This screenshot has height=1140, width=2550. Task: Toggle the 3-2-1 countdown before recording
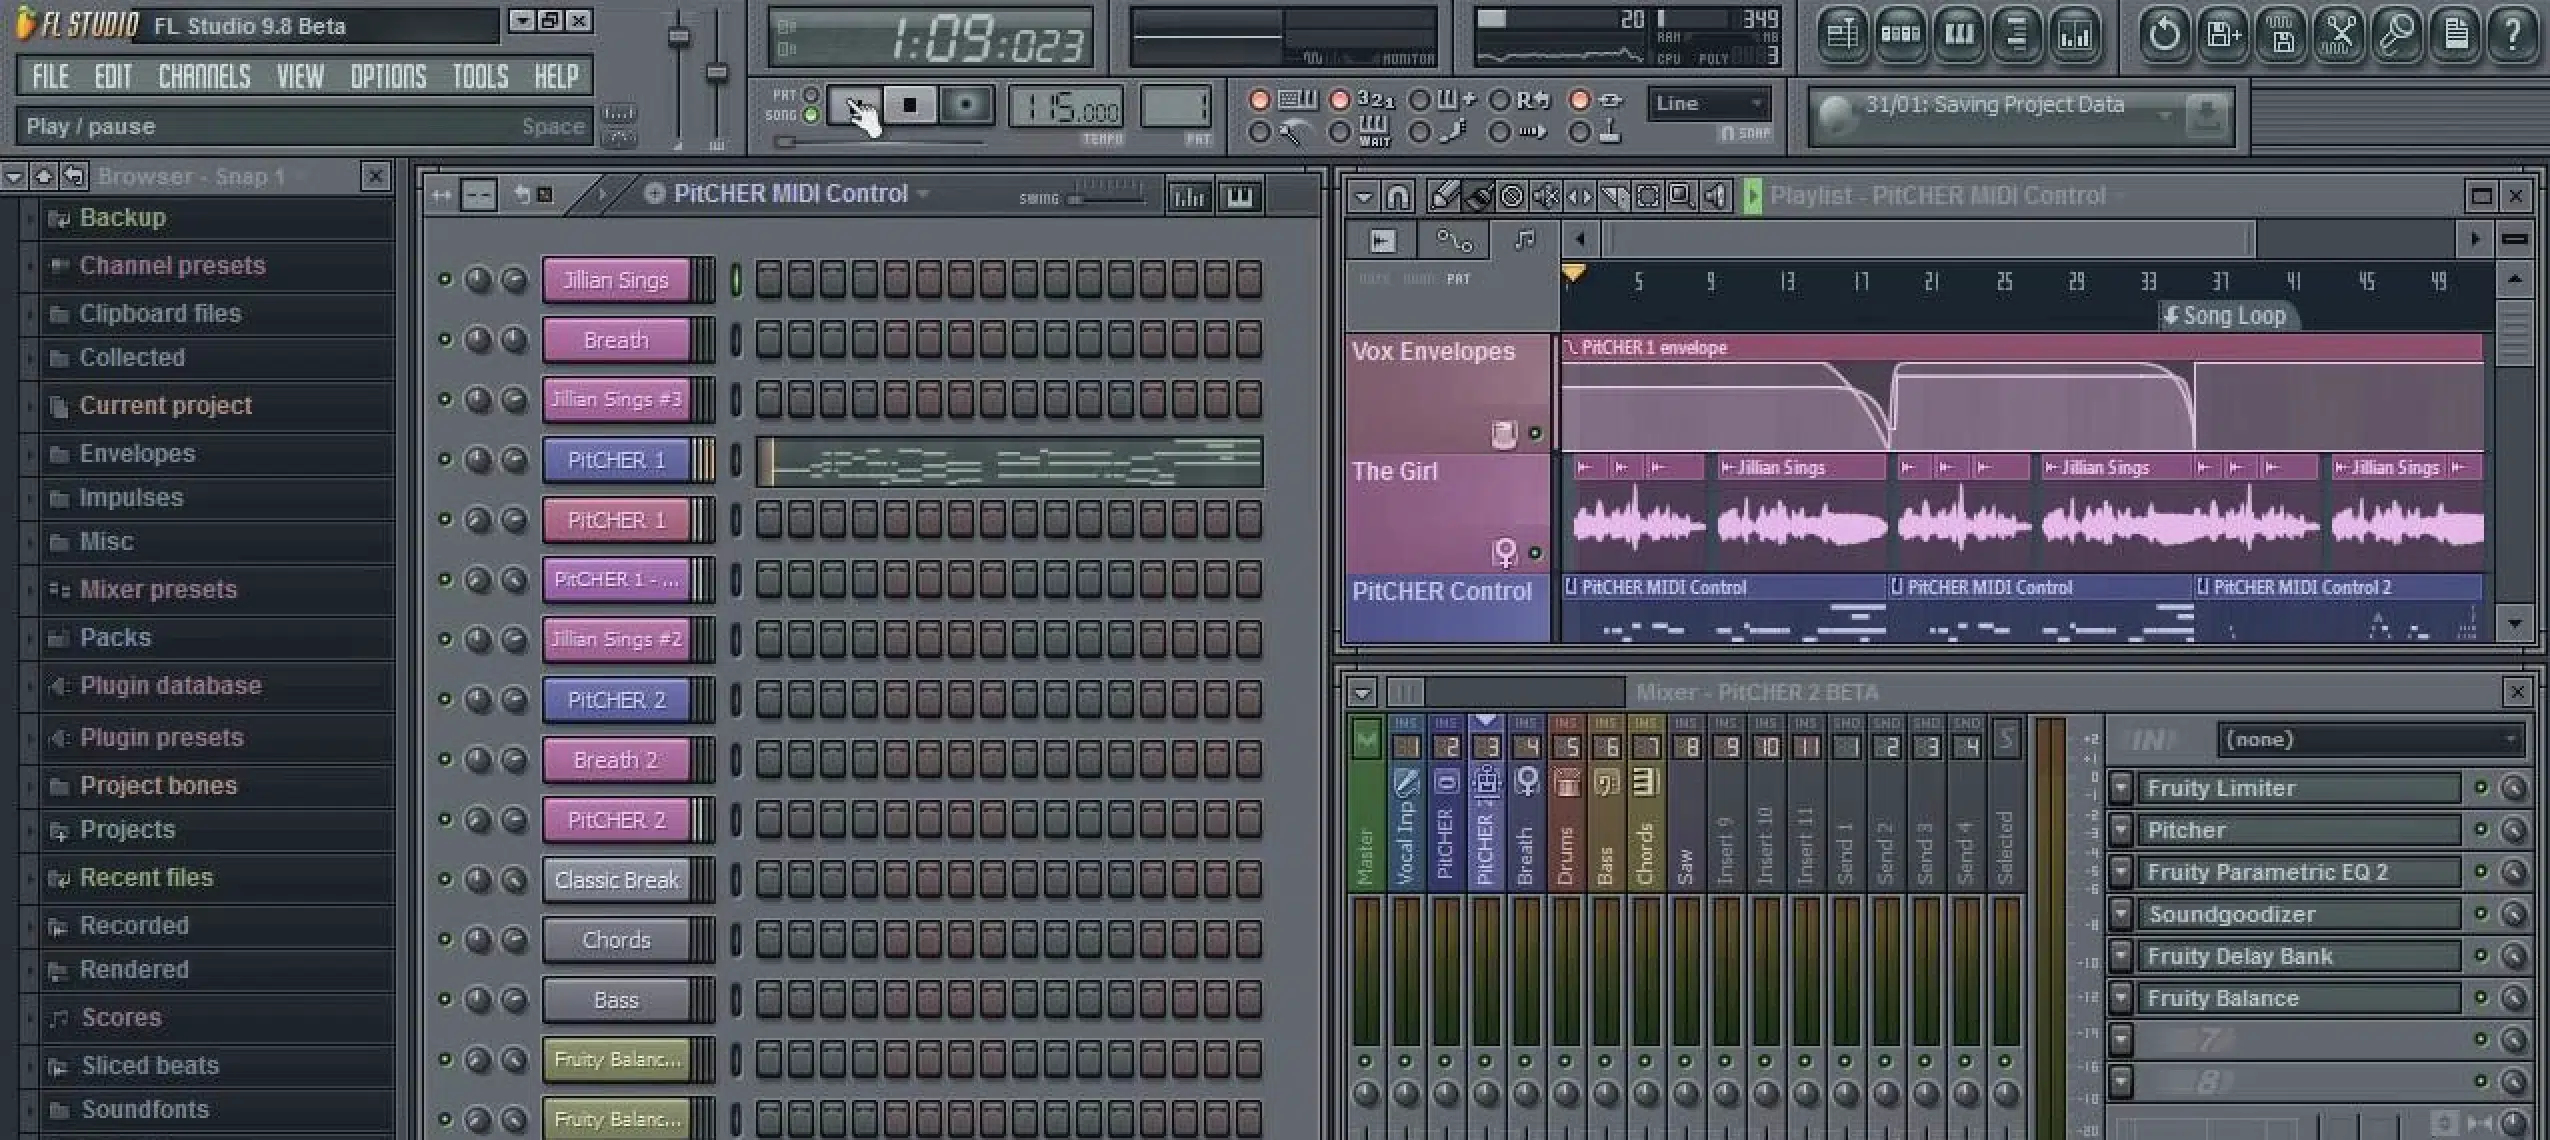(1341, 100)
